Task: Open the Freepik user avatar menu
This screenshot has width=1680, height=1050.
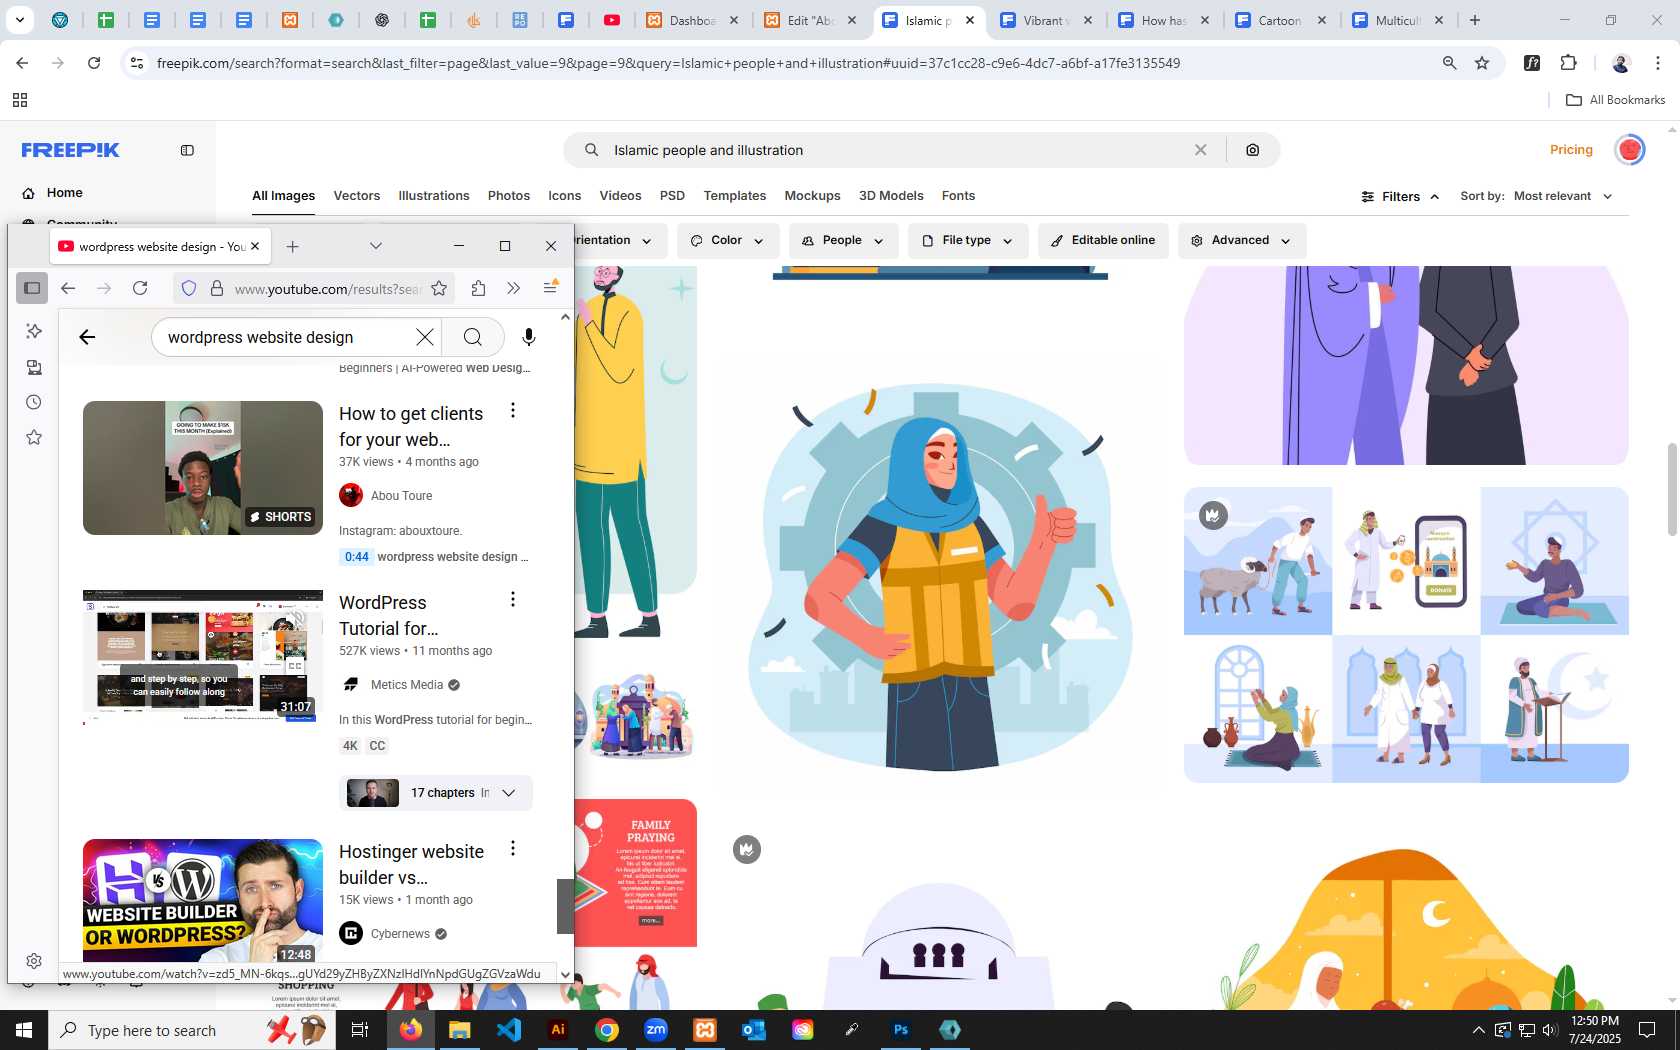Action: coord(1630,150)
